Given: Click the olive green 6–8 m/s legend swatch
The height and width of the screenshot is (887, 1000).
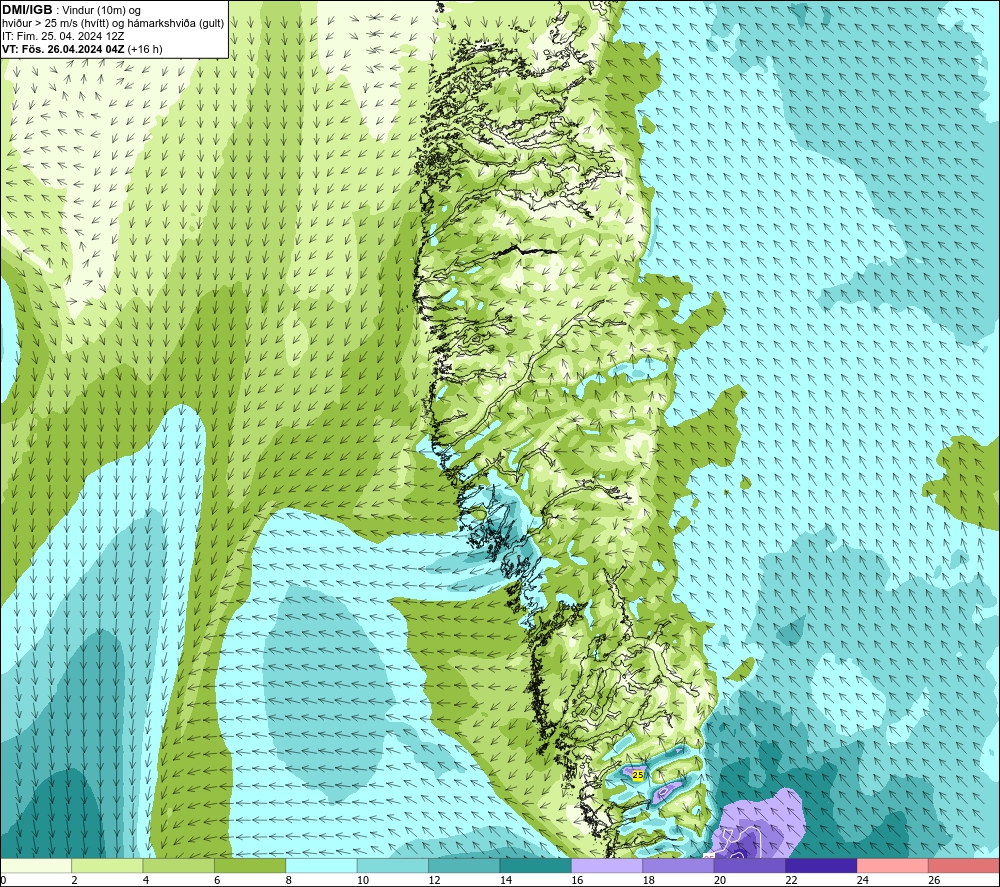Looking at the screenshot, I should (250, 866).
